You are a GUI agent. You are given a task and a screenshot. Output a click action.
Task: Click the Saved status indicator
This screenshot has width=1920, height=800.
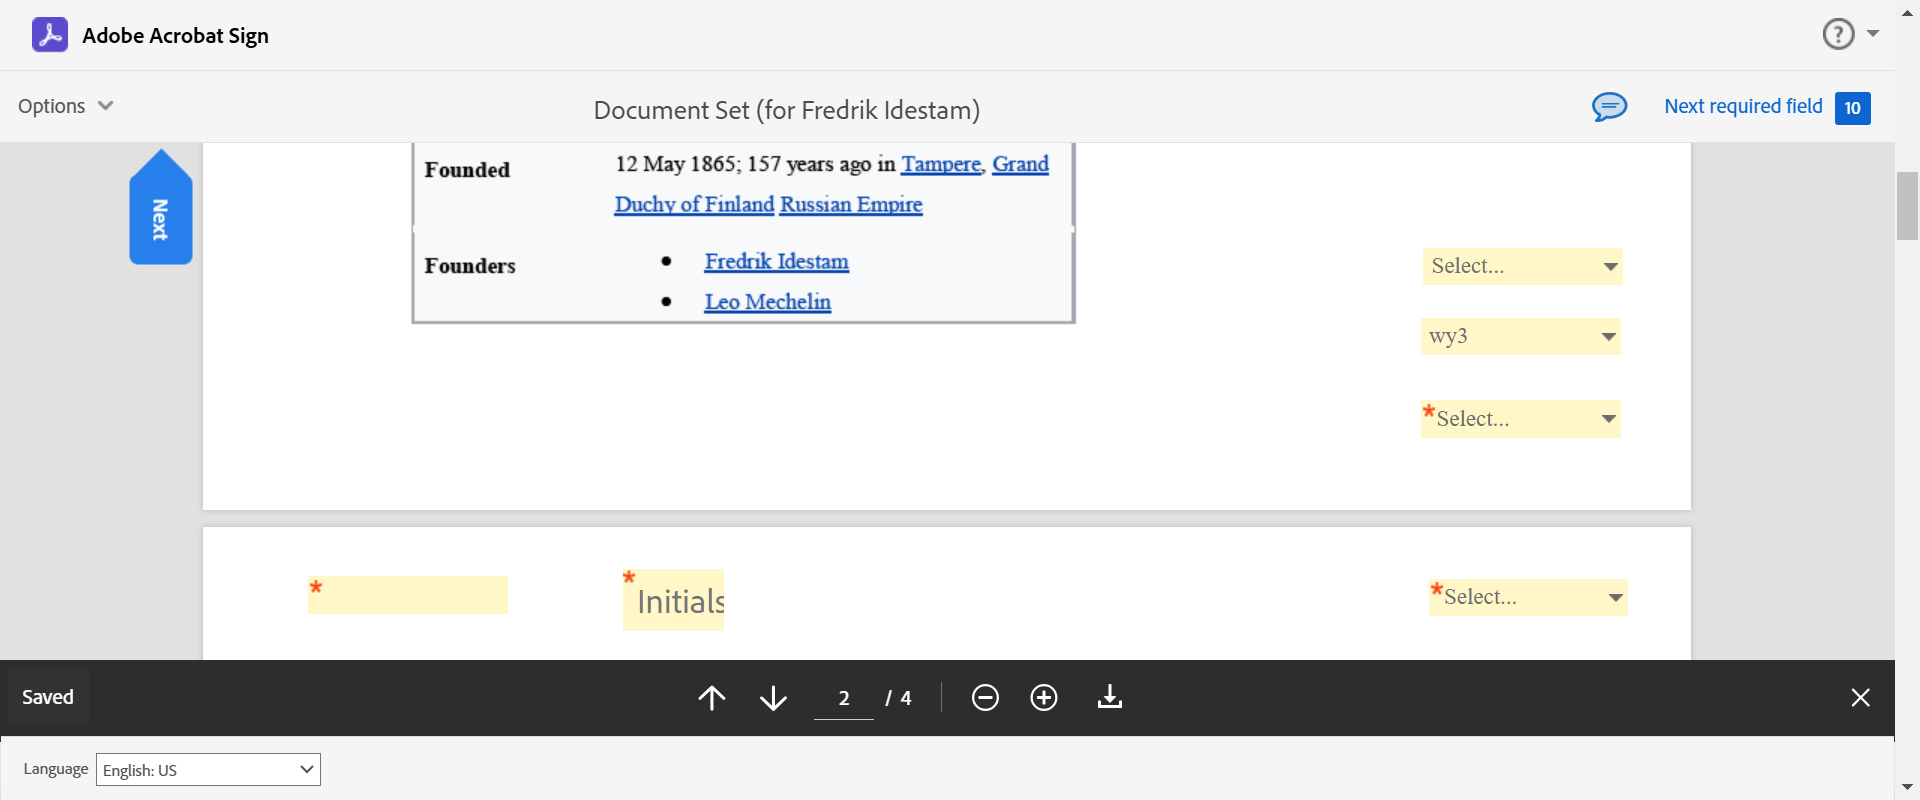pyautogui.click(x=48, y=697)
